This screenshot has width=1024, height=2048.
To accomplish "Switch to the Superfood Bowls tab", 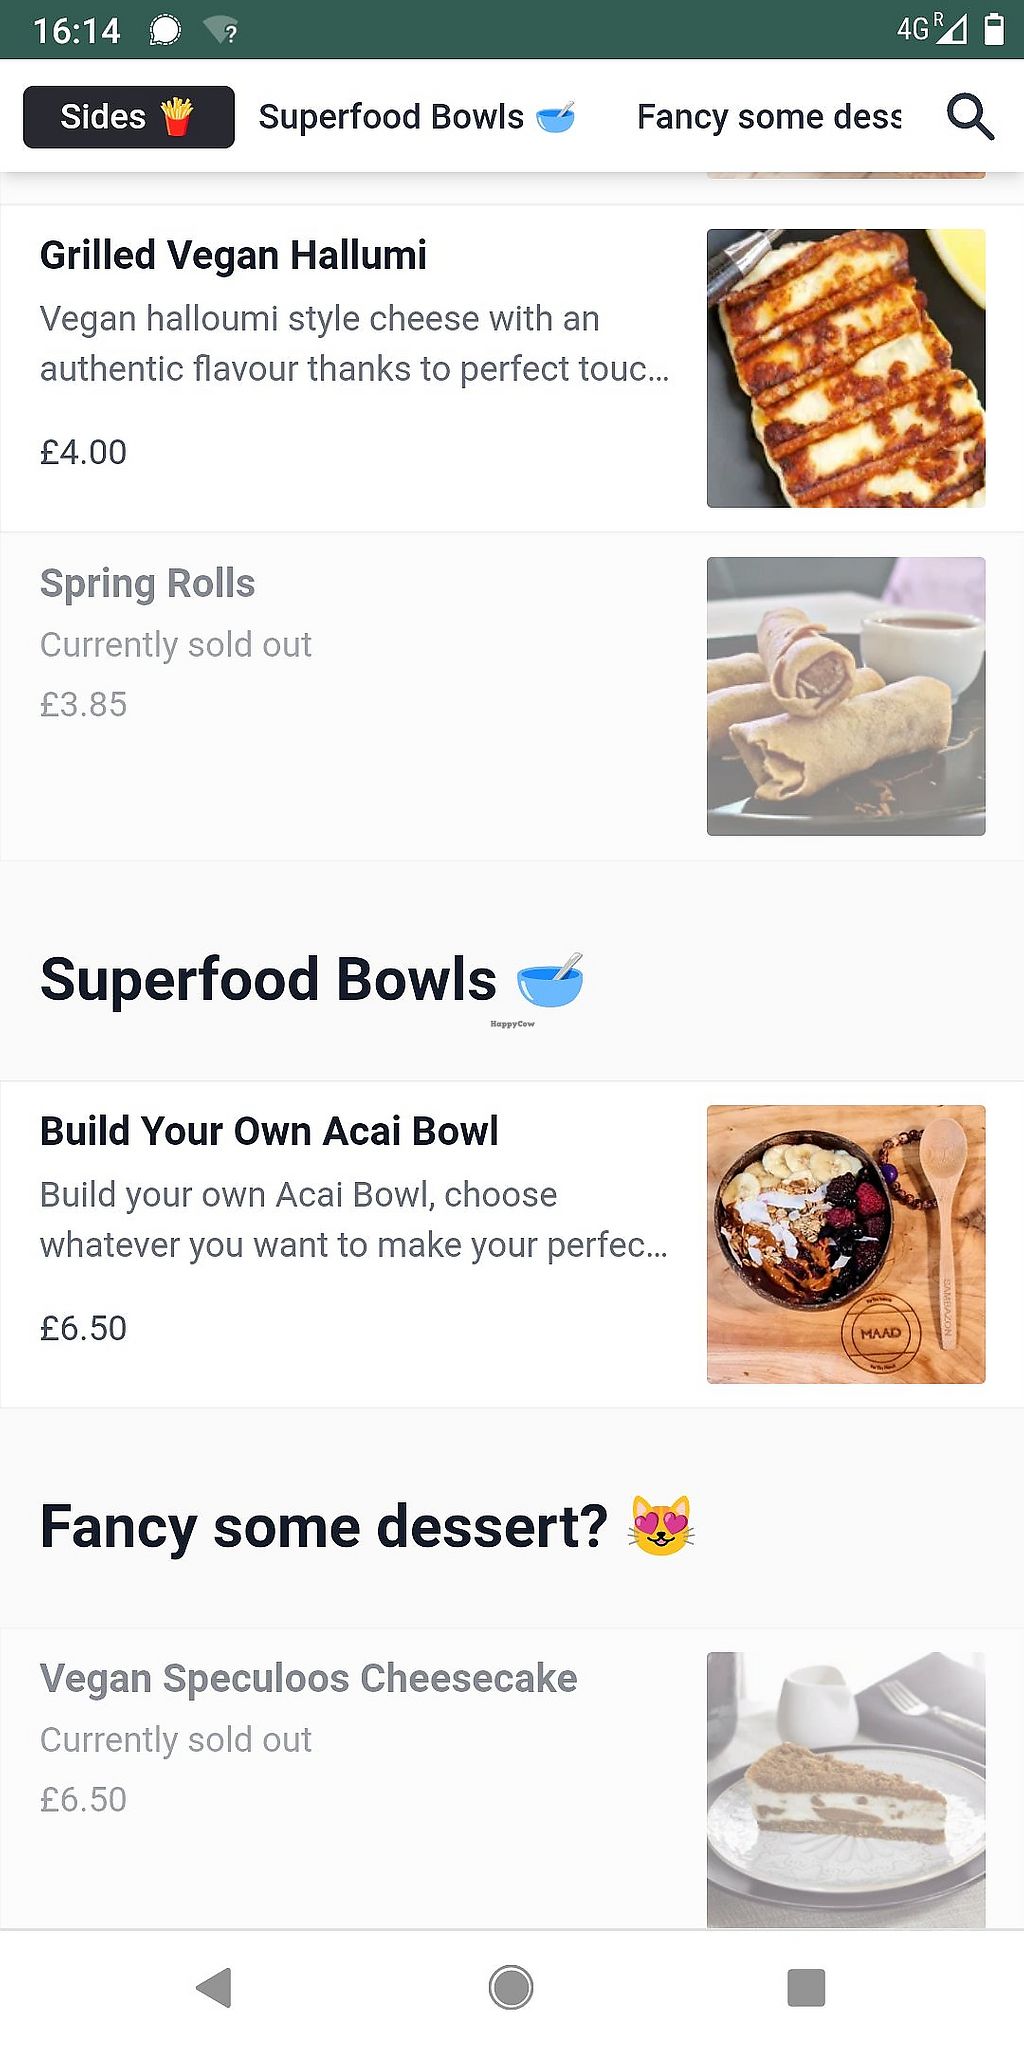I will (x=416, y=117).
